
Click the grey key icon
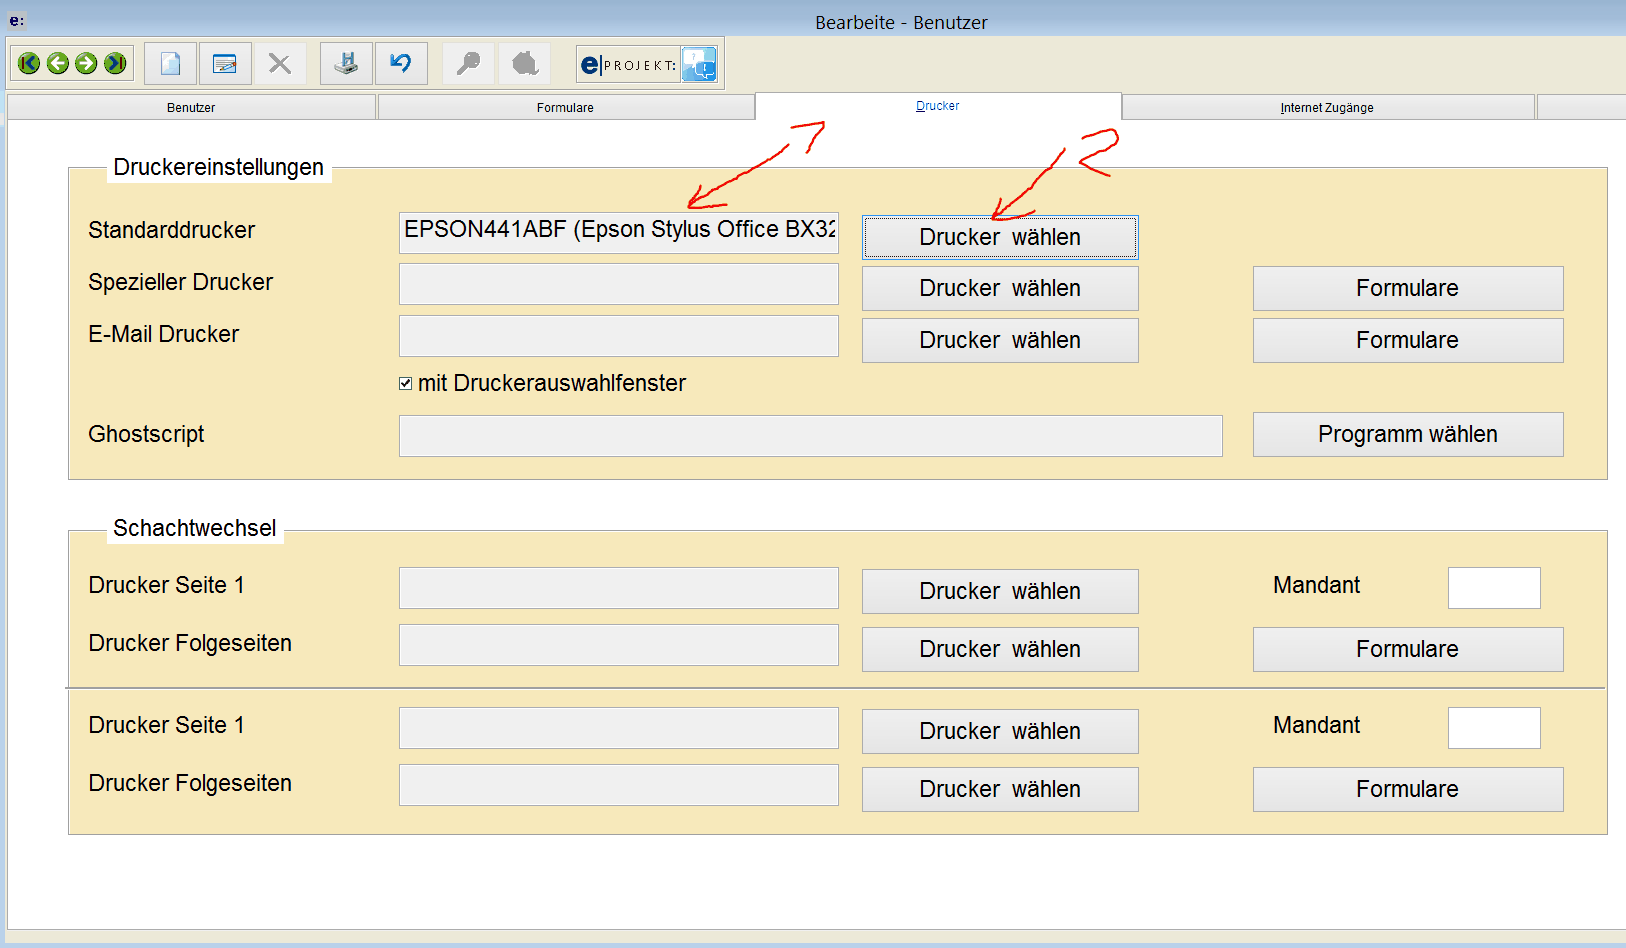tap(468, 64)
